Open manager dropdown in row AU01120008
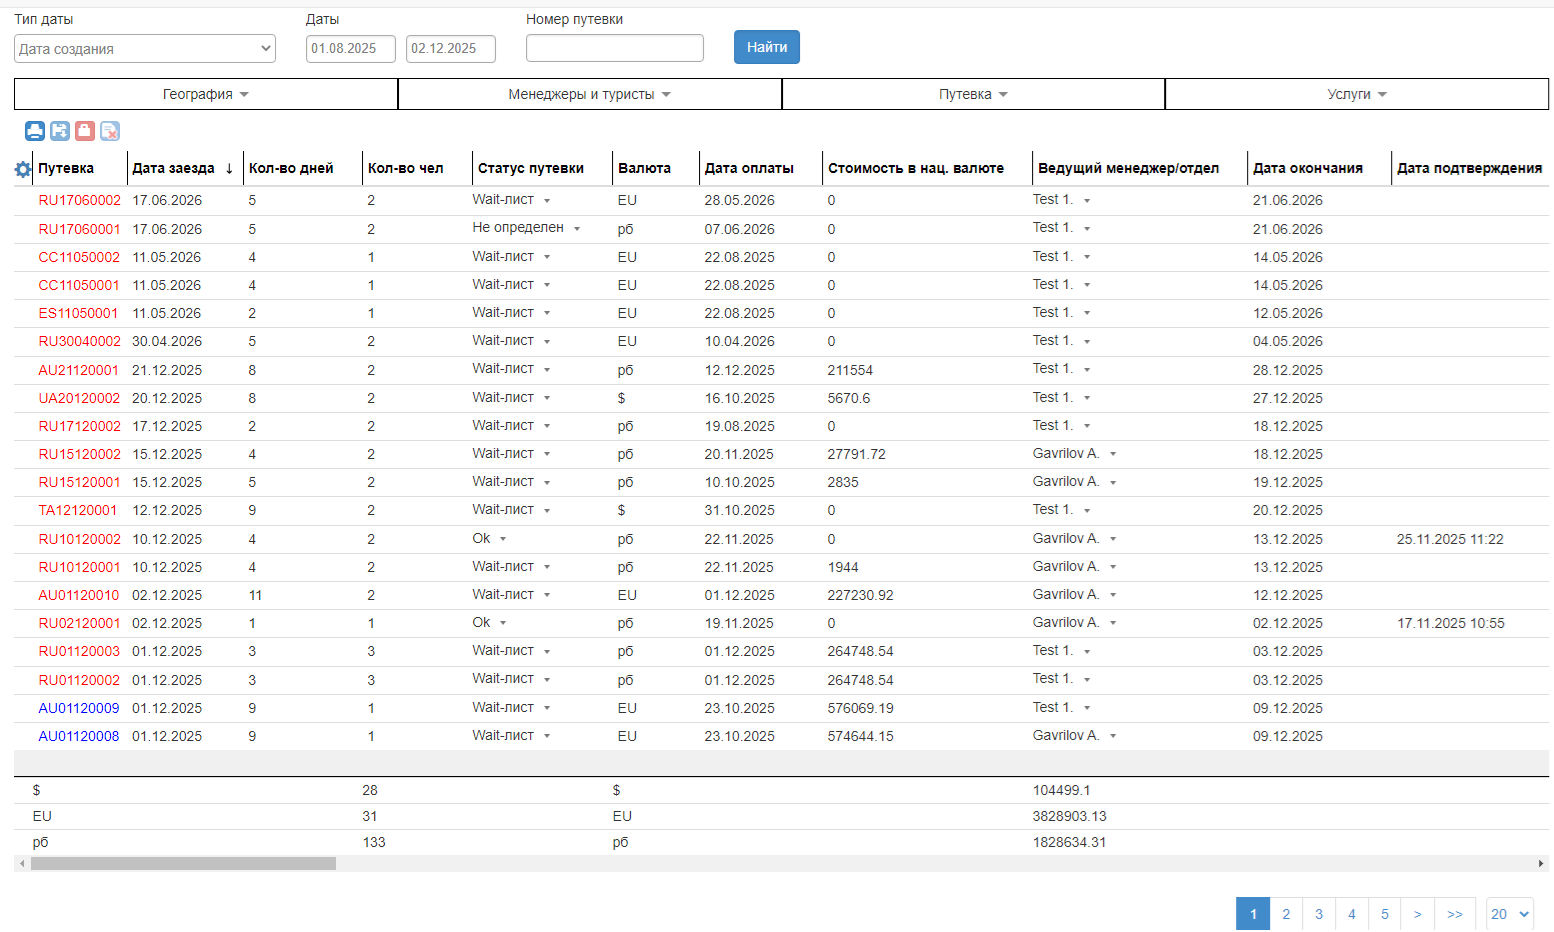The width and height of the screenshot is (1554, 932). click(1113, 736)
